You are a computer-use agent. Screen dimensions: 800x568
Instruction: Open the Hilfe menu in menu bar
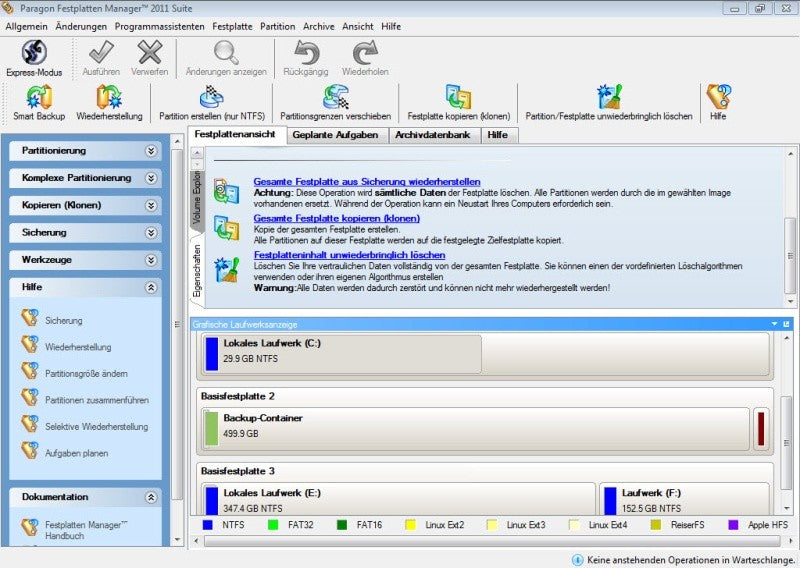tap(391, 27)
